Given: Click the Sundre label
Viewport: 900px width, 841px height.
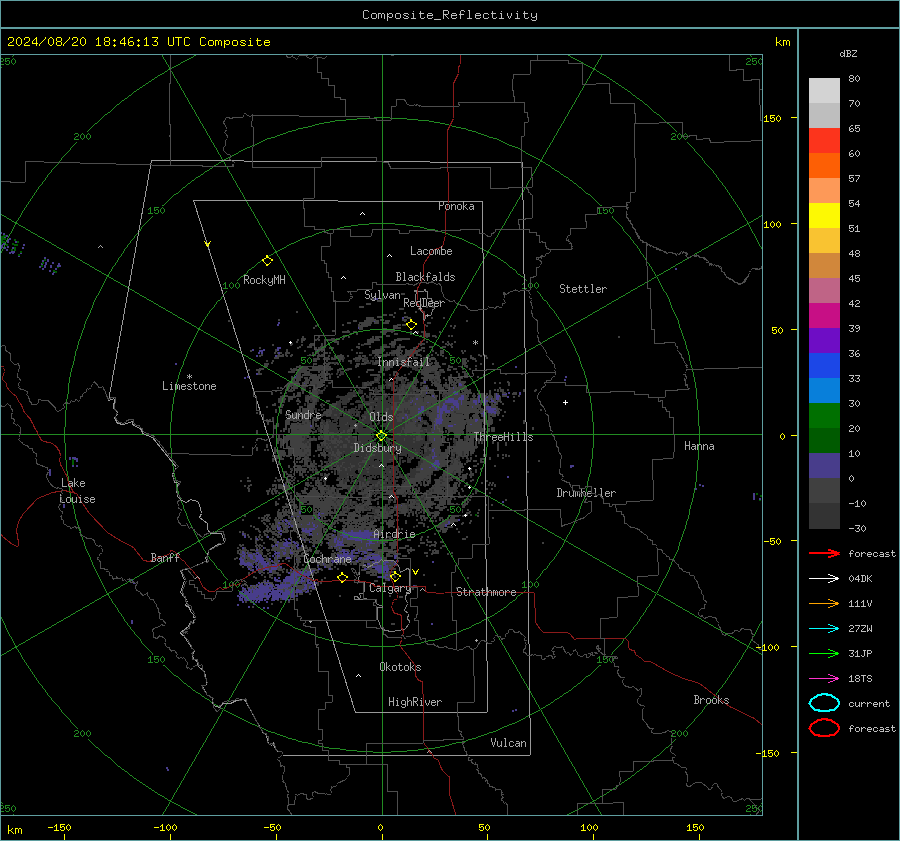Looking at the screenshot, I should point(303,415).
